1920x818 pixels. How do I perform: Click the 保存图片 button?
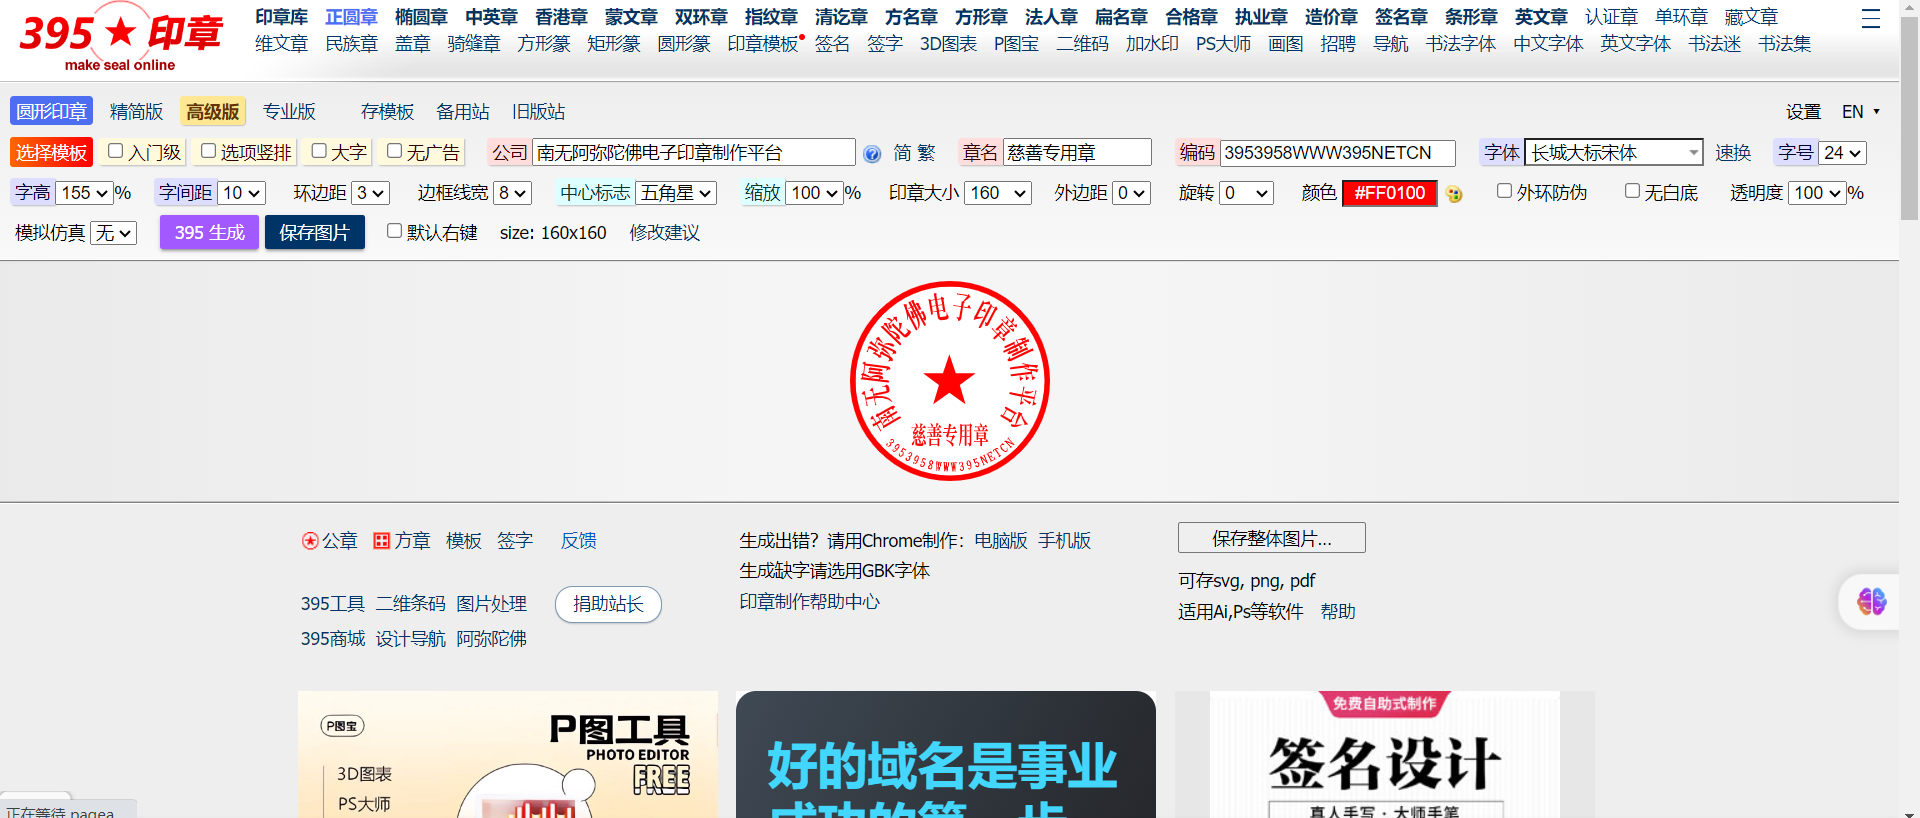(314, 233)
